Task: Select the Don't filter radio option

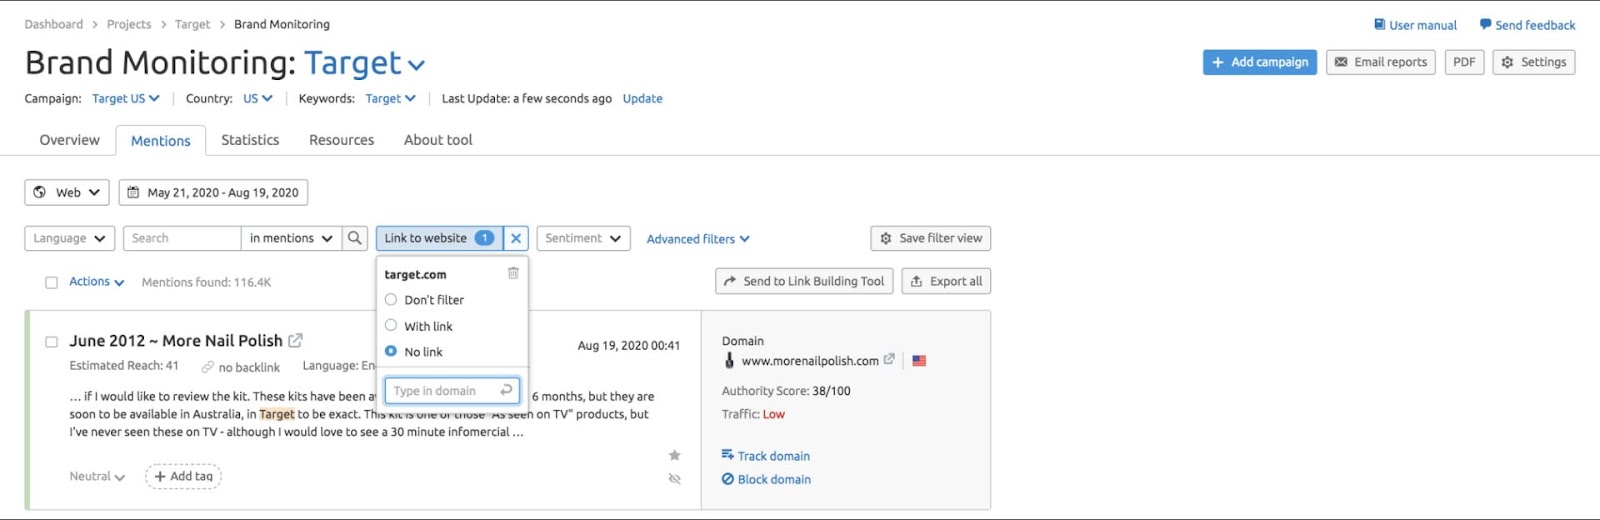Action: click(x=391, y=299)
